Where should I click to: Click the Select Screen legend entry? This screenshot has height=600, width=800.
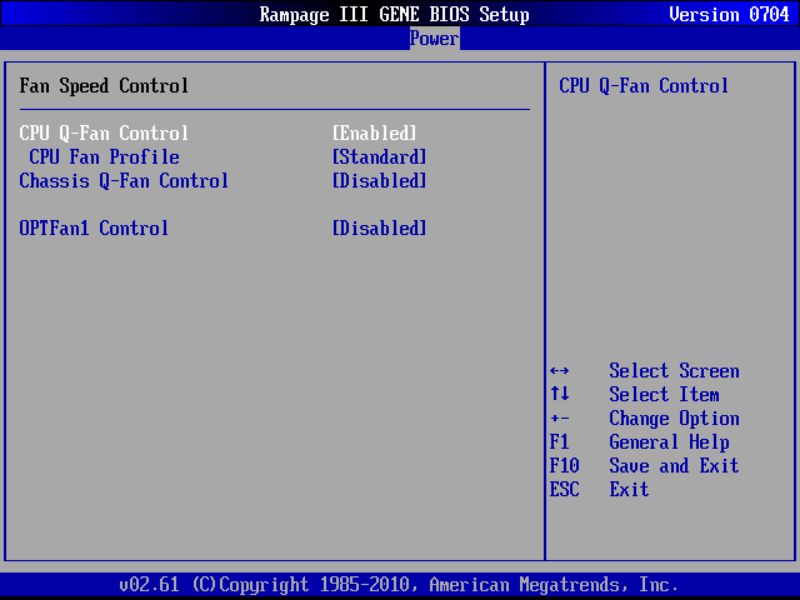(x=674, y=371)
